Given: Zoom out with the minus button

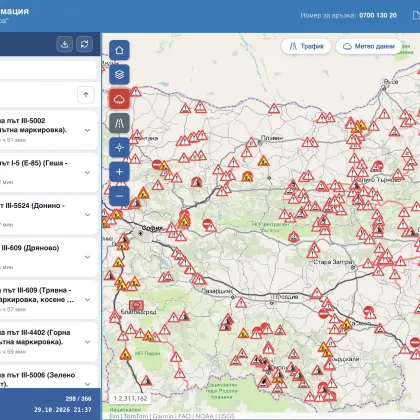Looking at the screenshot, I should [x=119, y=196].
